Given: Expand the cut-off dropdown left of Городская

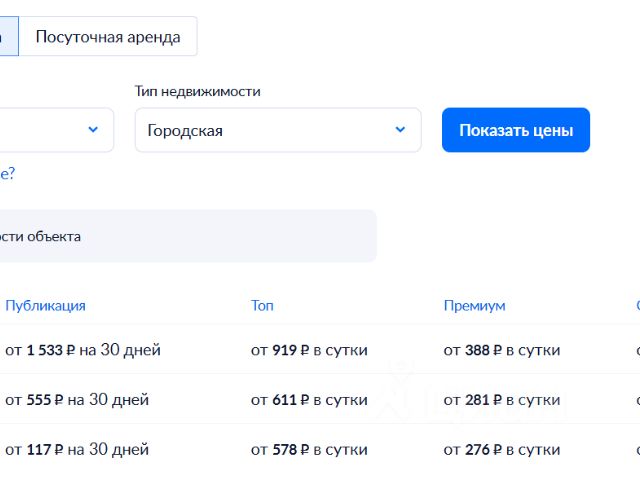Looking at the screenshot, I should click(57, 130).
